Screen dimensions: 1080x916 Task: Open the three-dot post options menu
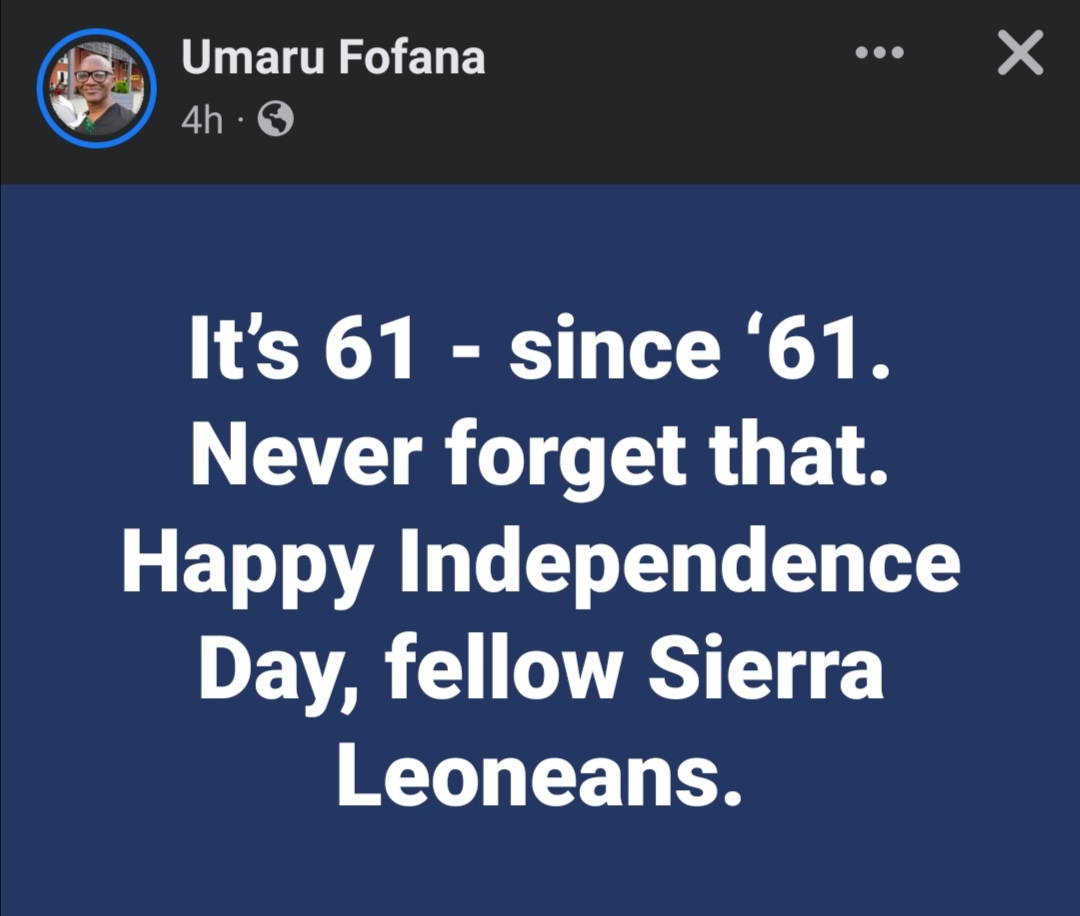(x=880, y=54)
